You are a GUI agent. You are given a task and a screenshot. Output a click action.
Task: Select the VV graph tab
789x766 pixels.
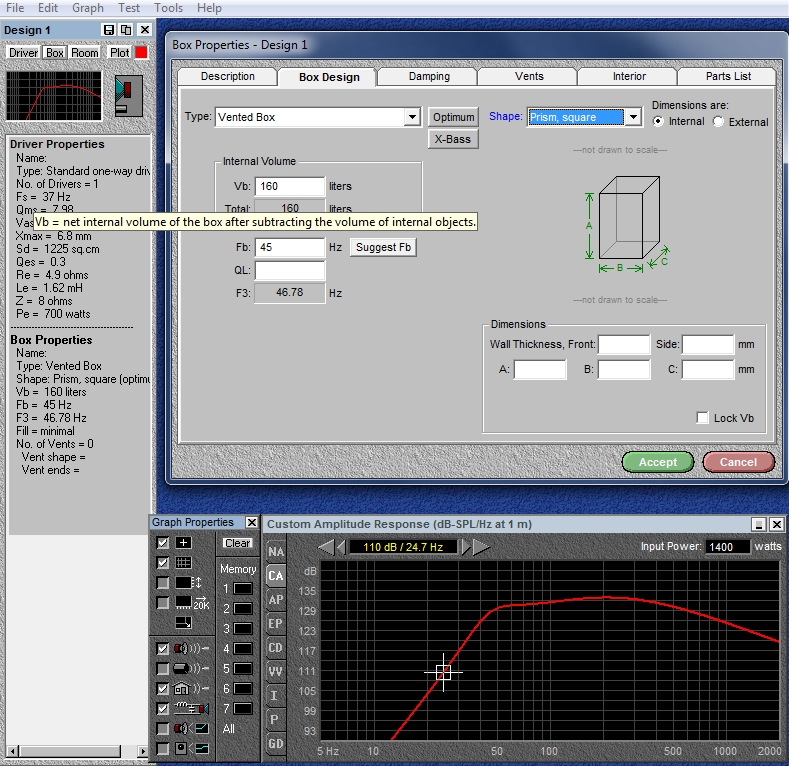tap(276, 671)
